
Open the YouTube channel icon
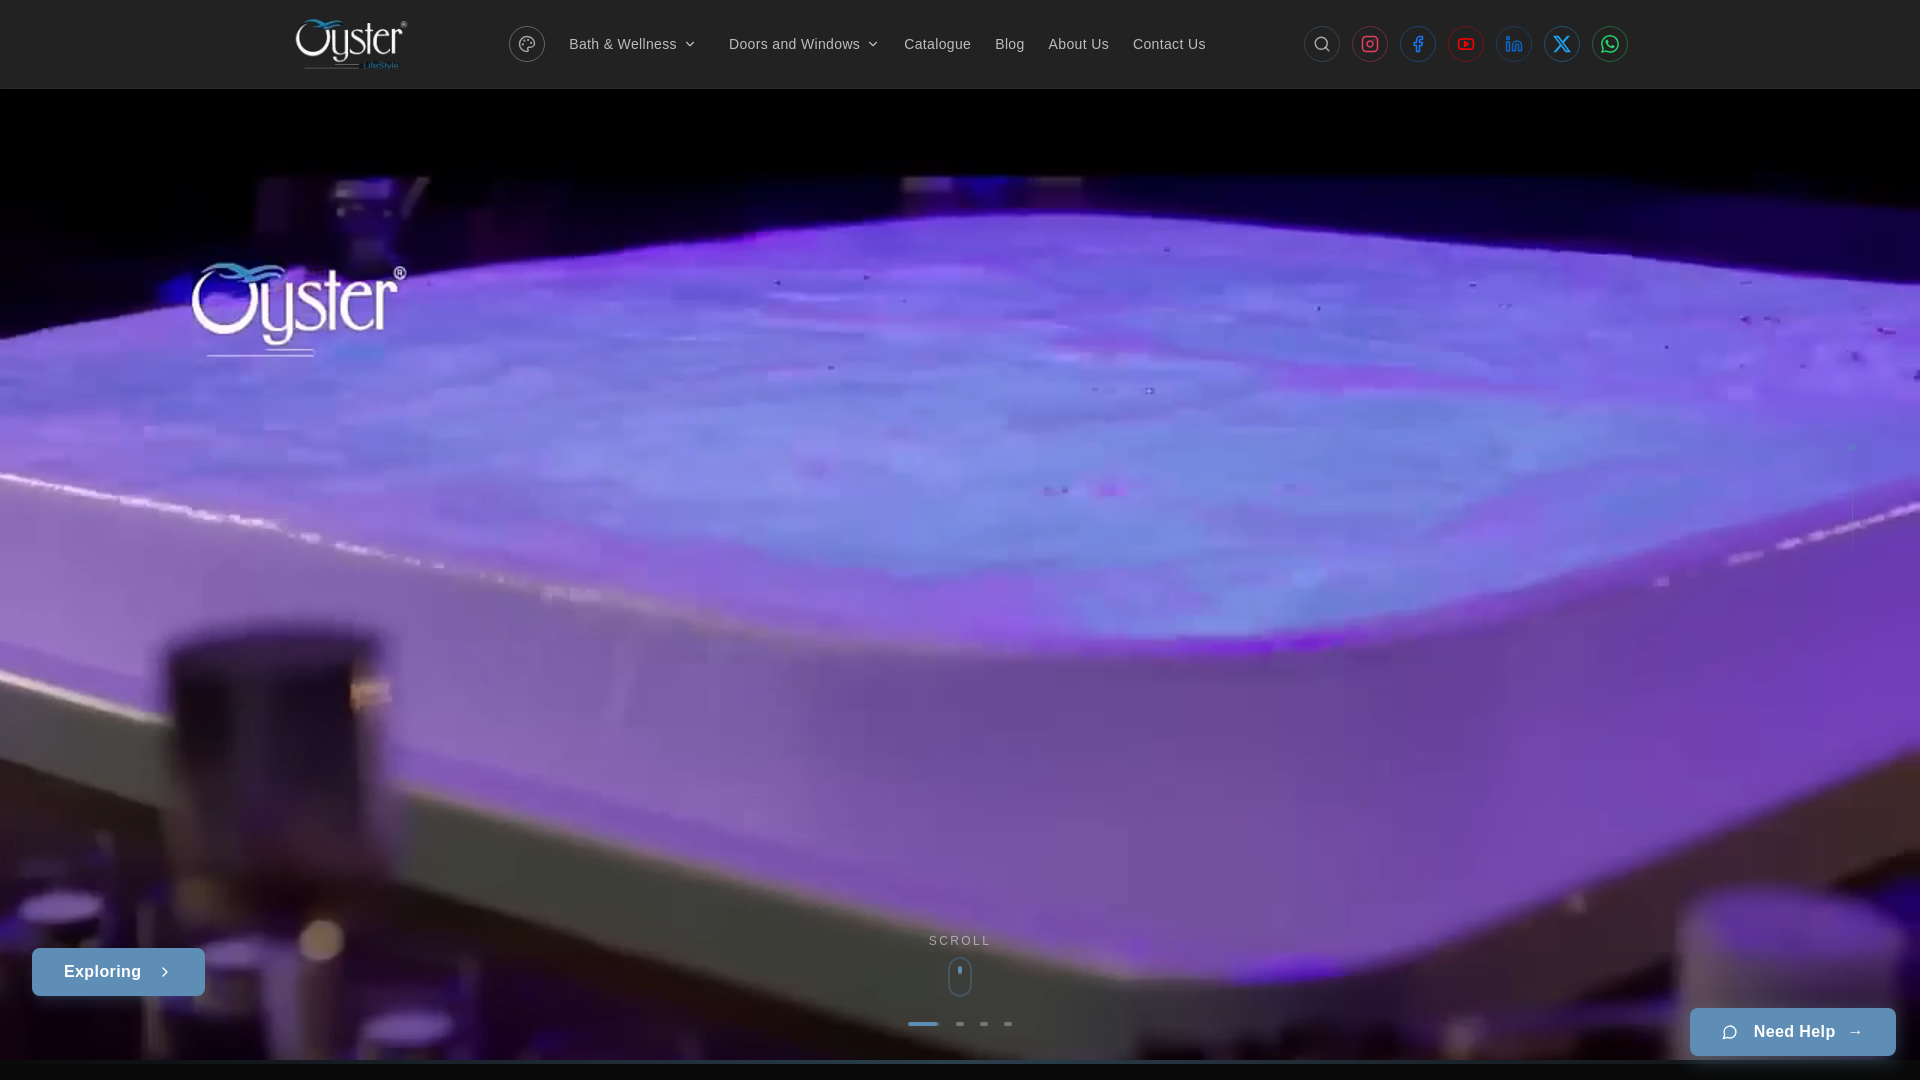tap(1466, 44)
